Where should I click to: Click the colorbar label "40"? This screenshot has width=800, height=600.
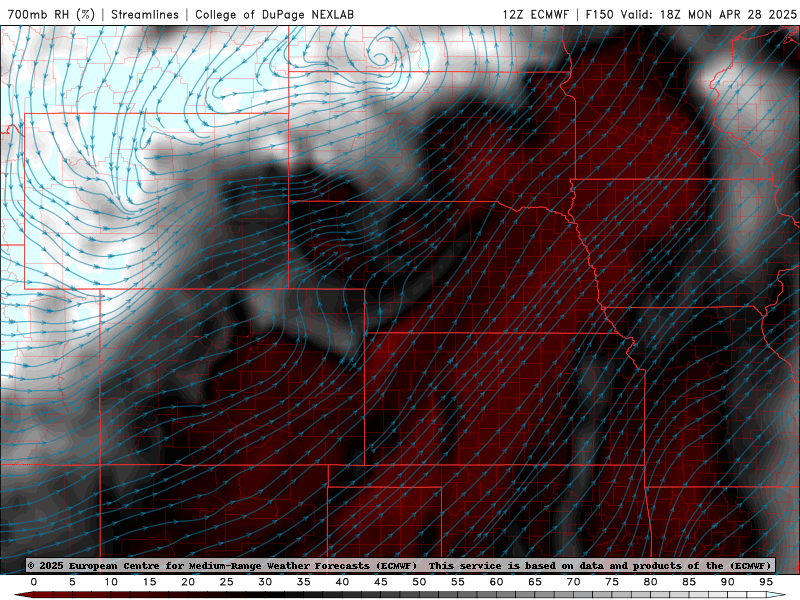(342, 582)
